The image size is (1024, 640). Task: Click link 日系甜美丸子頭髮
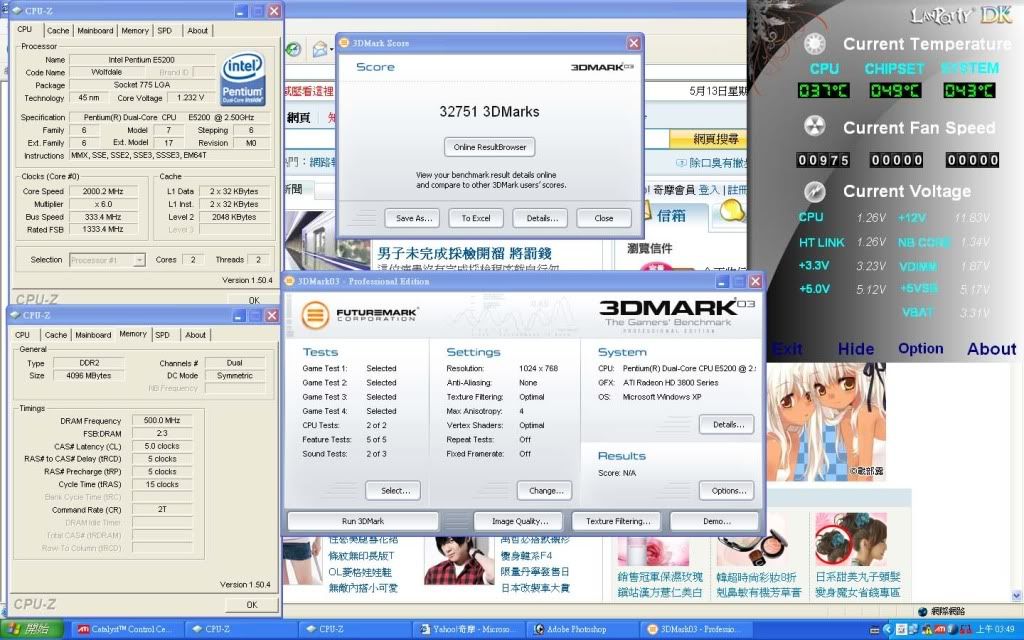[857, 577]
